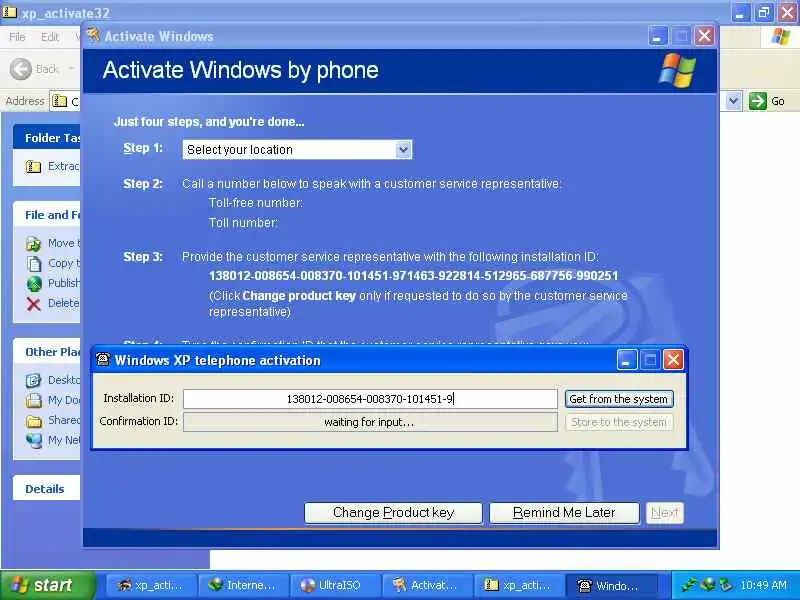The height and width of the screenshot is (600, 800).
Task: Minimize the xp_activate32 Explorer window
Action: click(x=740, y=12)
